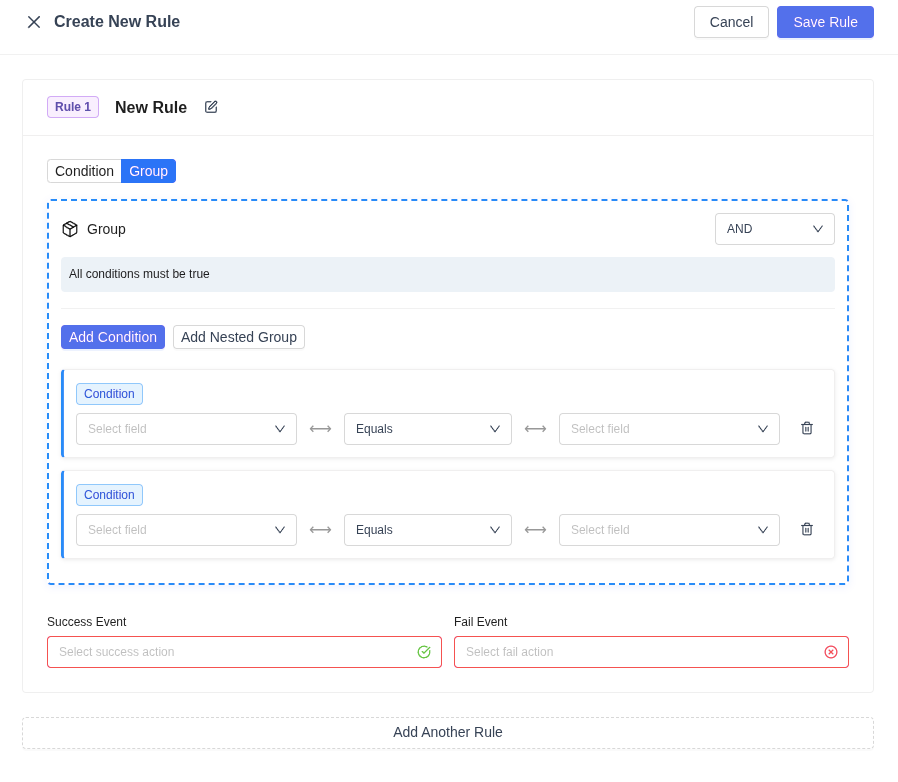Click the first condition's left double-arrow icon
Screen dimensions: 898x782
[x=320, y=429]
